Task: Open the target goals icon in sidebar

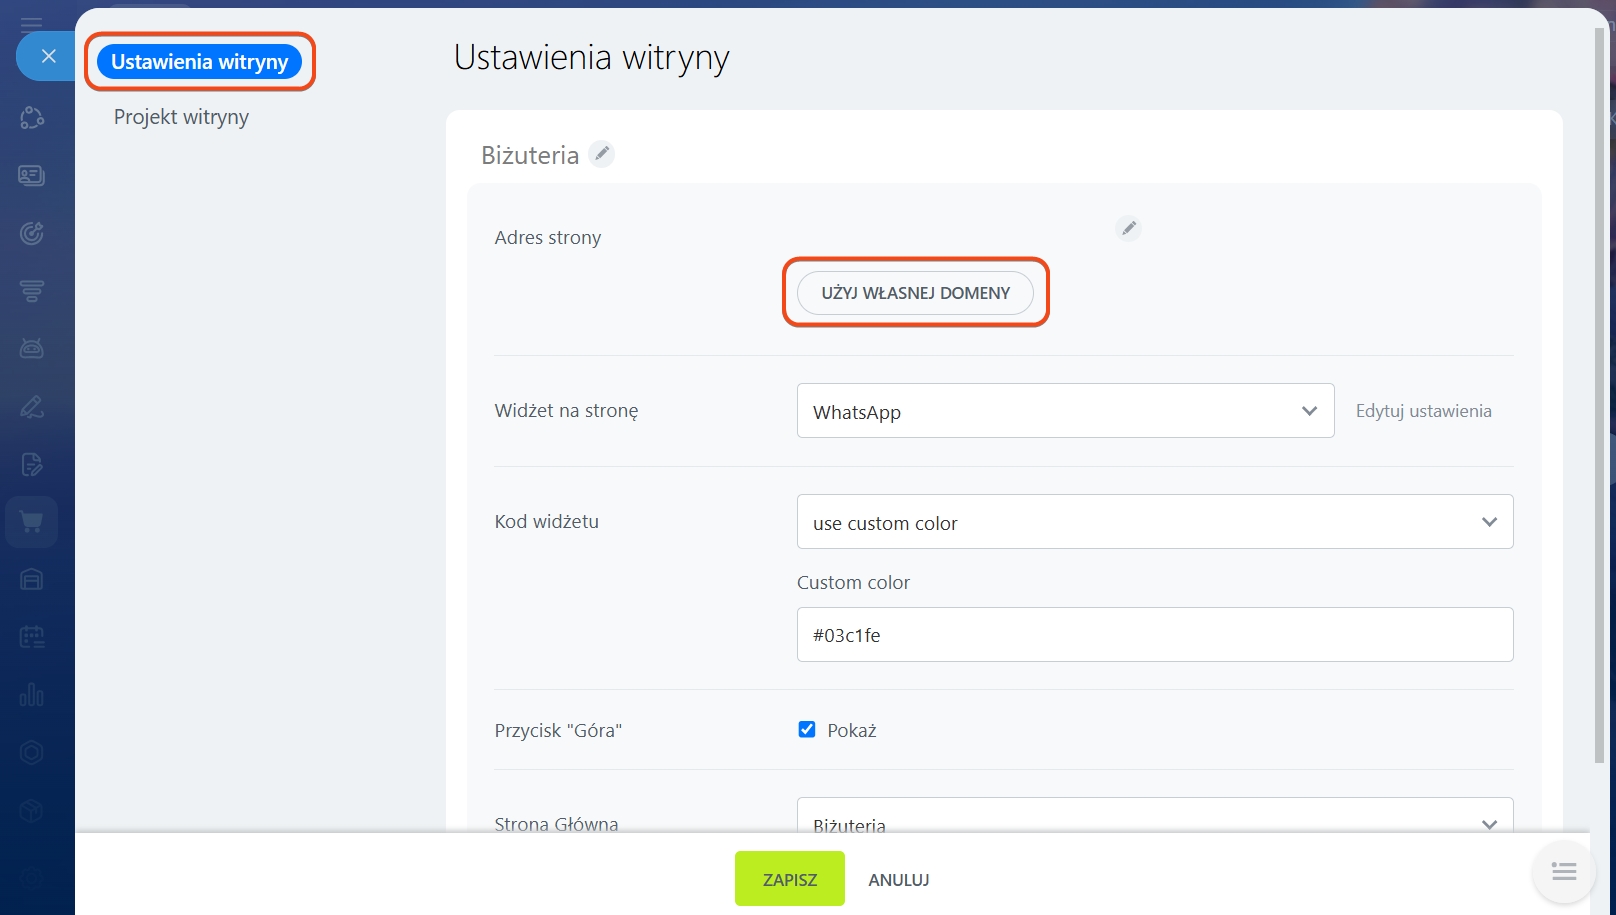Action: (x=31, y=233)
